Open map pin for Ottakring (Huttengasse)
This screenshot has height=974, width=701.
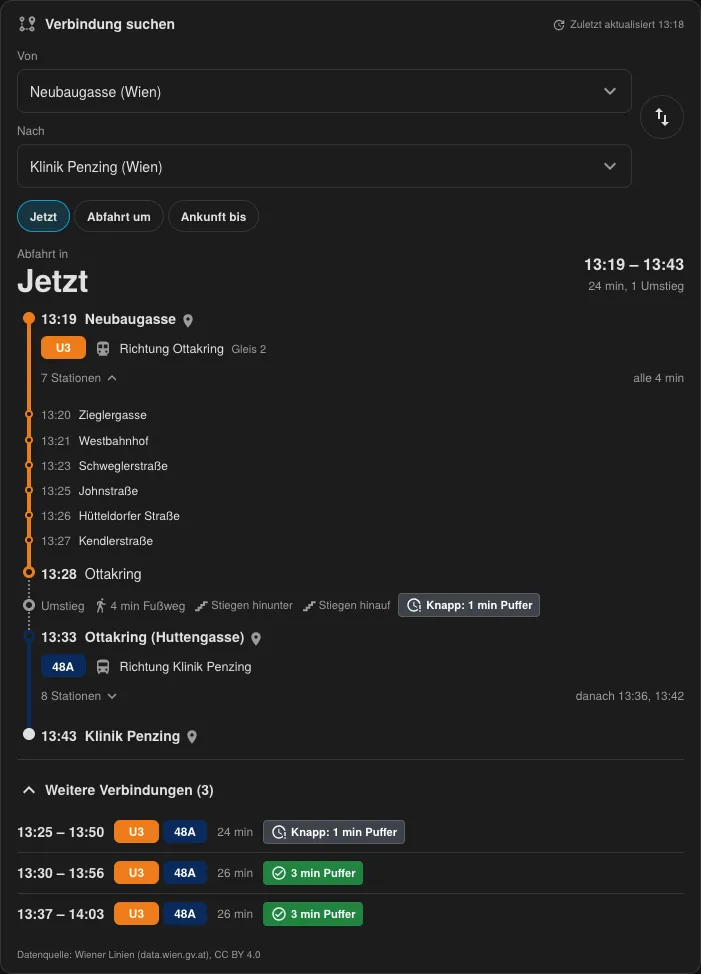pos(256,638)
